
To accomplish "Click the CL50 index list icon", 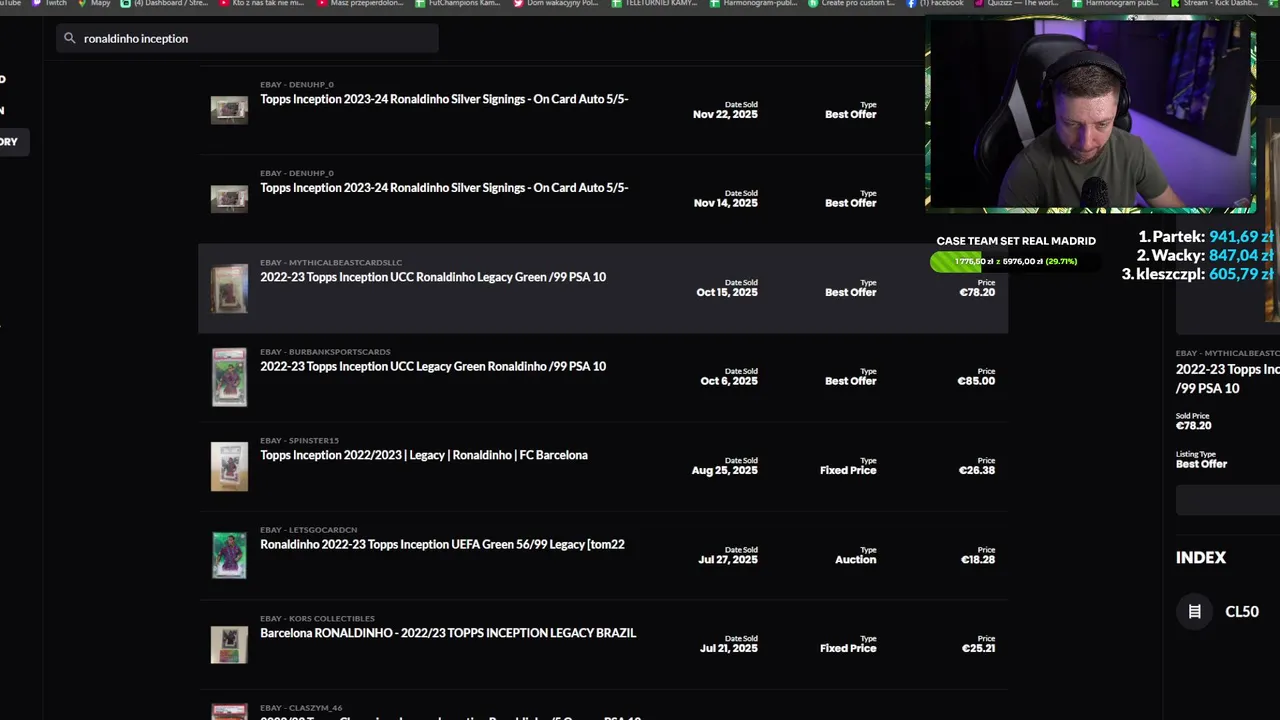I will click(1194, 611).
